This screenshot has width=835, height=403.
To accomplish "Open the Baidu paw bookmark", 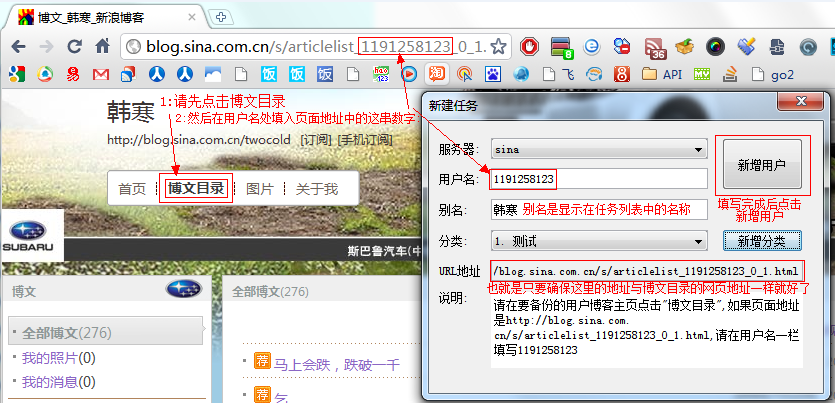I will (x=494, y=75).
